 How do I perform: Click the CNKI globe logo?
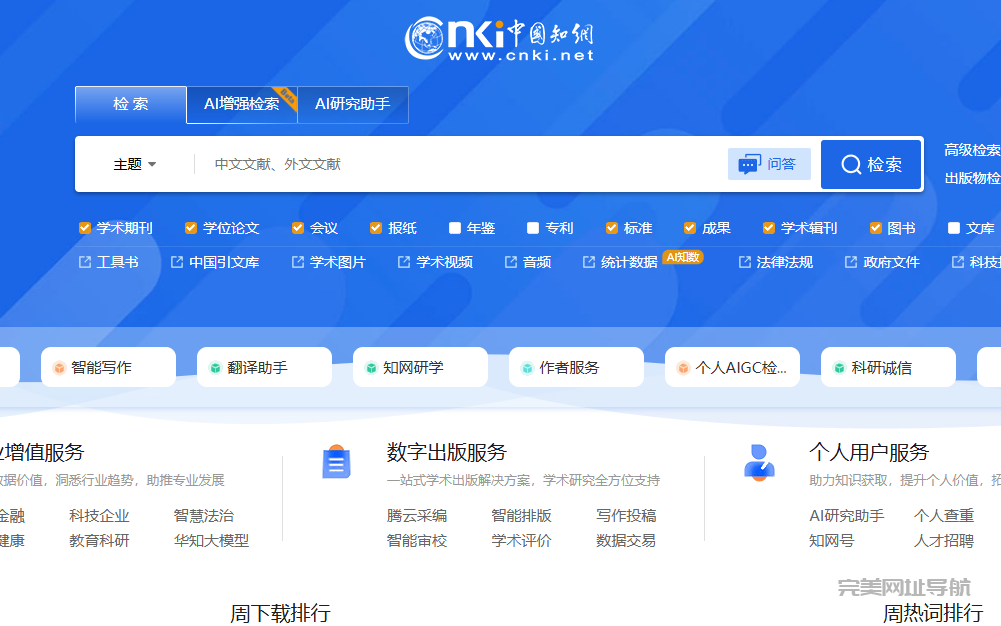click(425, 38)
